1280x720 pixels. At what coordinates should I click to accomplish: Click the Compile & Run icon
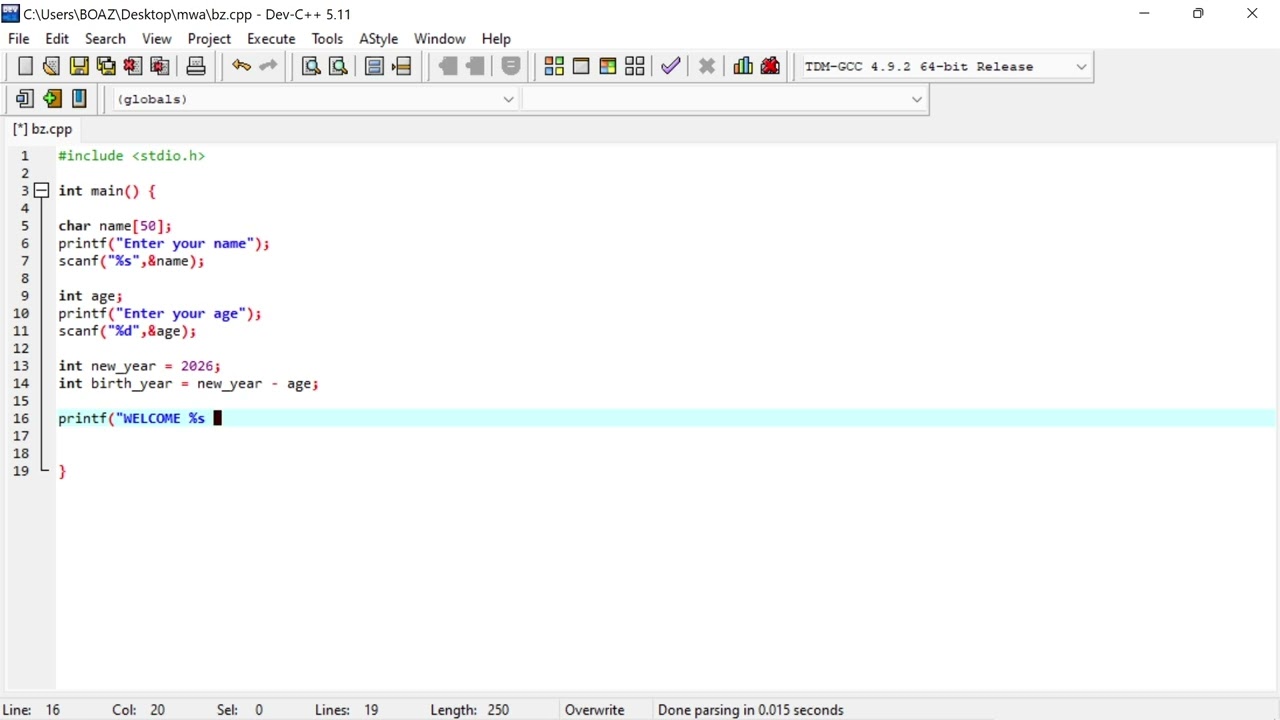[608, 66]
